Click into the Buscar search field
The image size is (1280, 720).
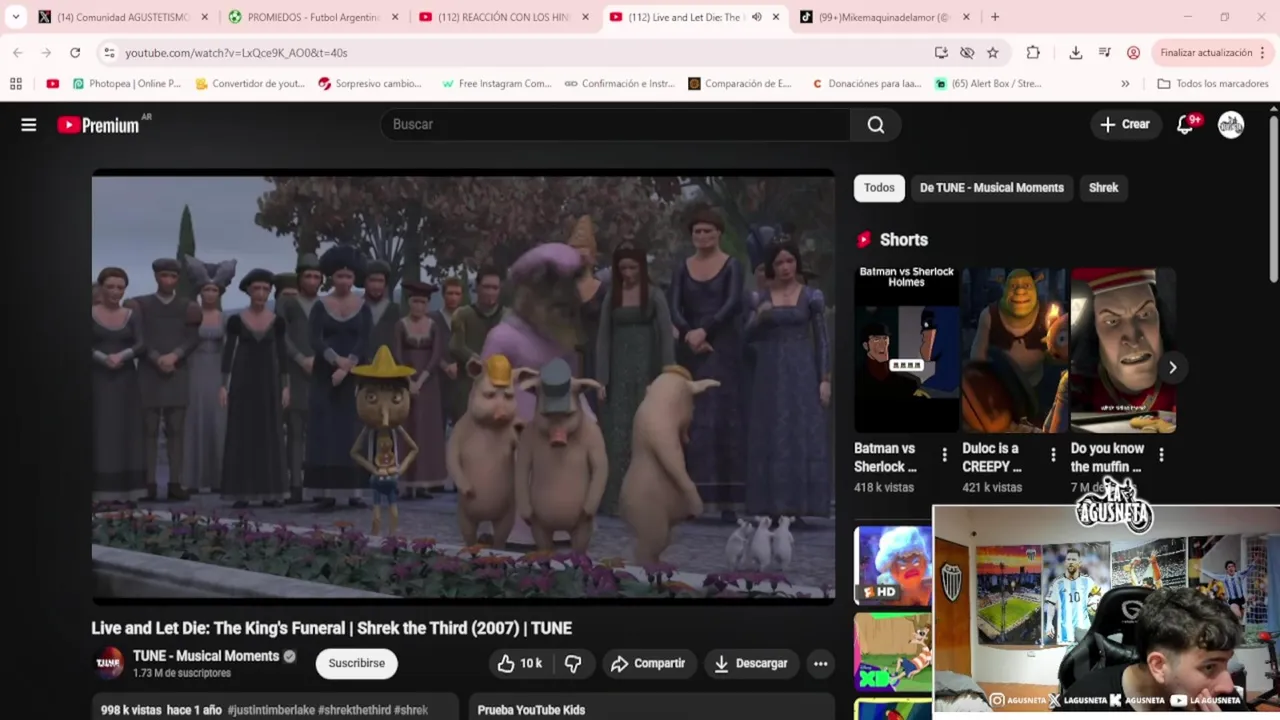click(x=615, y=125)
